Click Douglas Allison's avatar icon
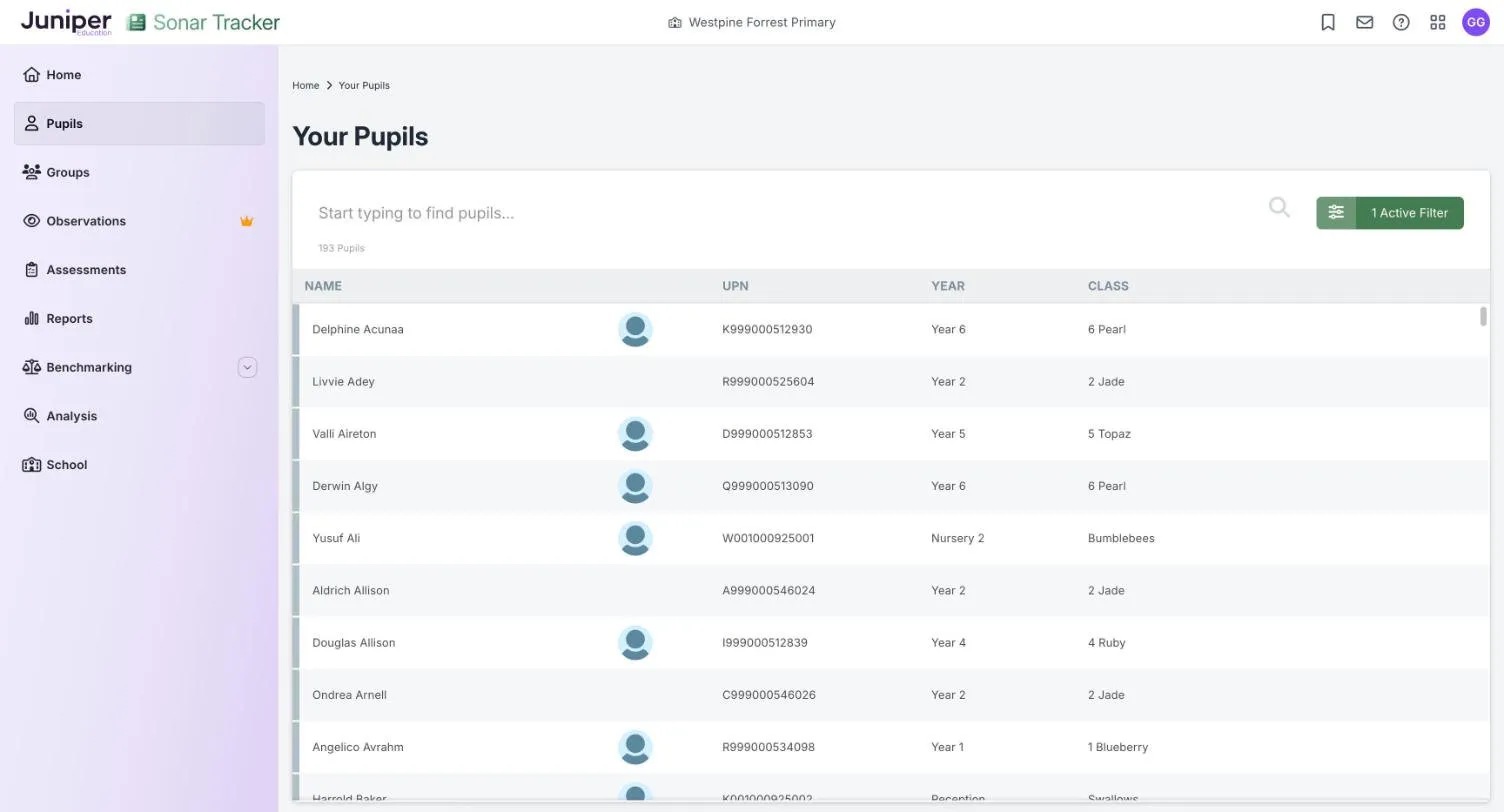 635,643
